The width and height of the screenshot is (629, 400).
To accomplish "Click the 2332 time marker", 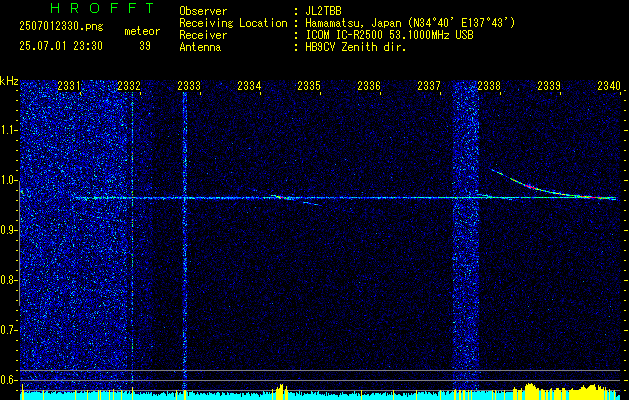I will pos(129,85).
